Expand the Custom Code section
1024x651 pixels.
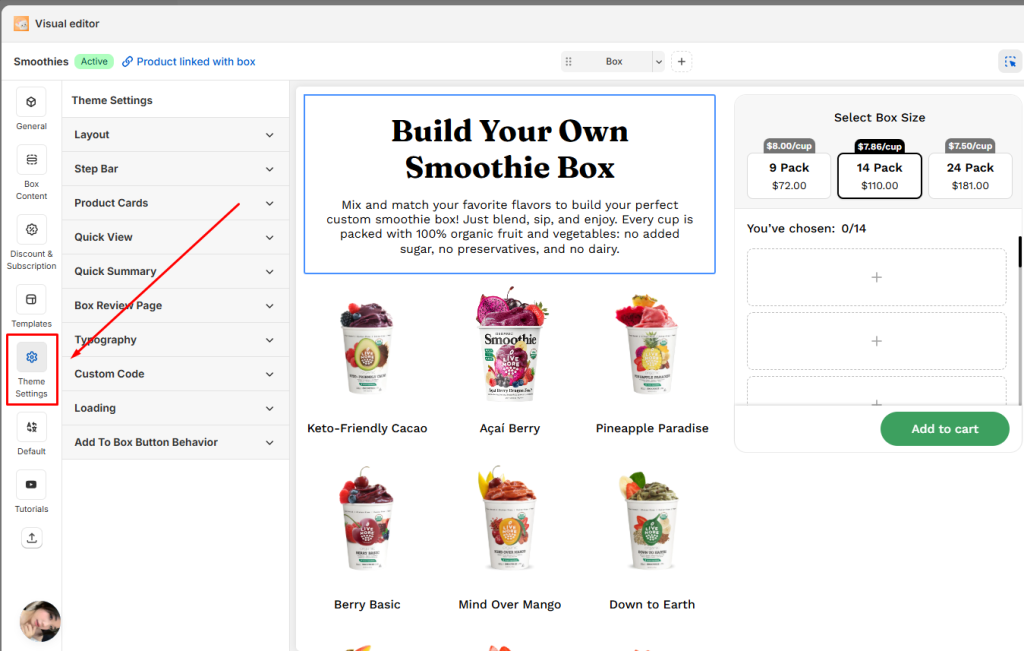[x=175, y=374]
